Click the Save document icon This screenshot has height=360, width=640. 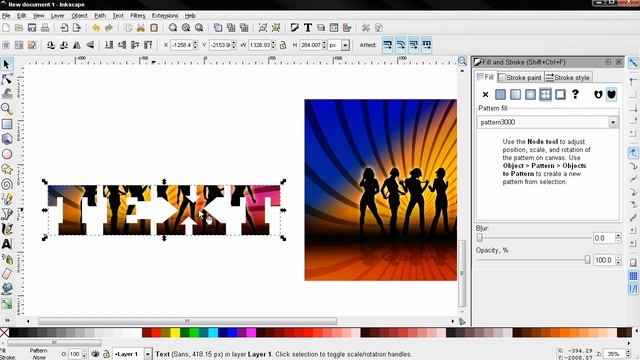click(x=32, y=28)
